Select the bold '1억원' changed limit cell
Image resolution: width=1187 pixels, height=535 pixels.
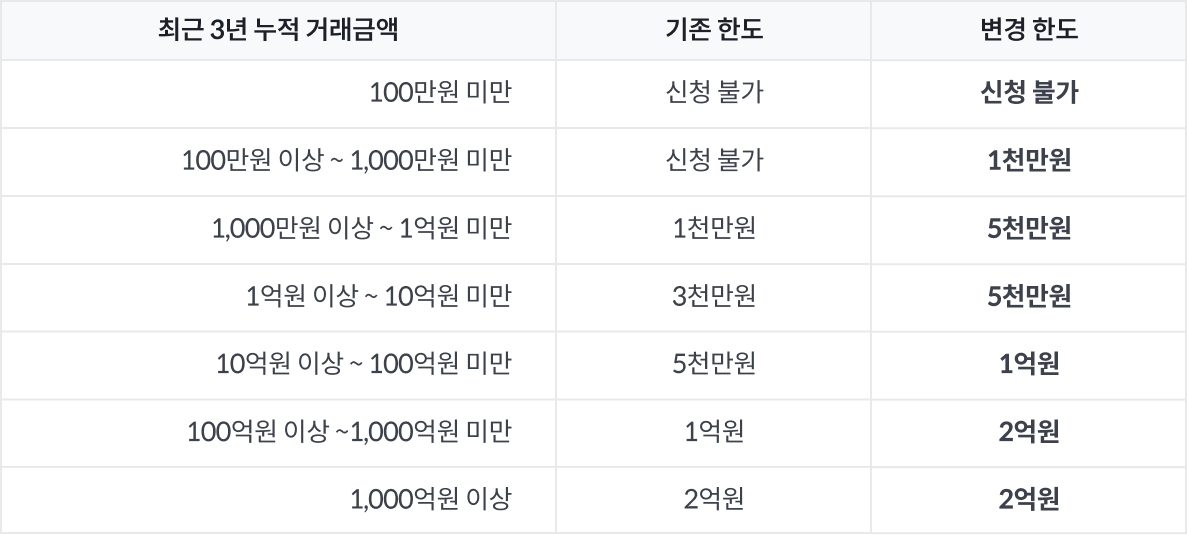[x=1029, y=364]
